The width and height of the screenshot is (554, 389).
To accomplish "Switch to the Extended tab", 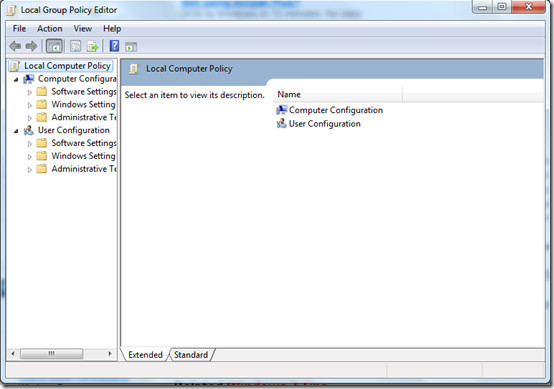I will (x=145, y=355).
